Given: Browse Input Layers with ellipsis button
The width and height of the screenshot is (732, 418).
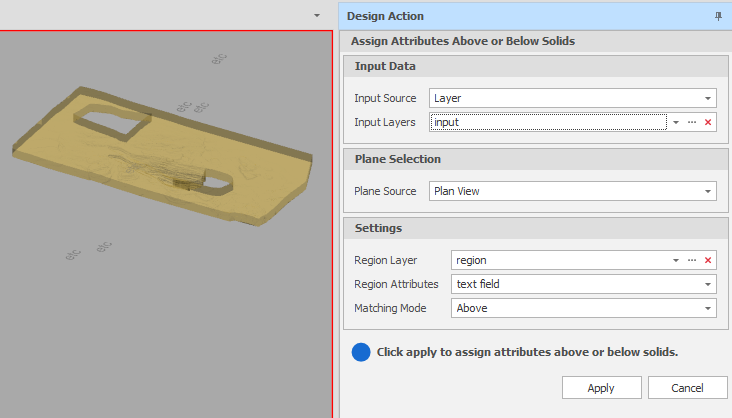Looking at the screenshot, I should 692,122.
